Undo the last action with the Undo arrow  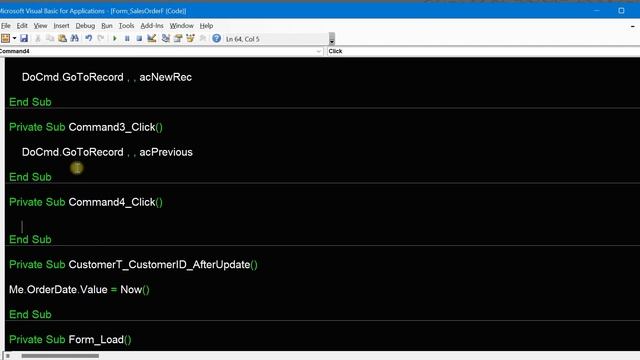pos(89,38)
